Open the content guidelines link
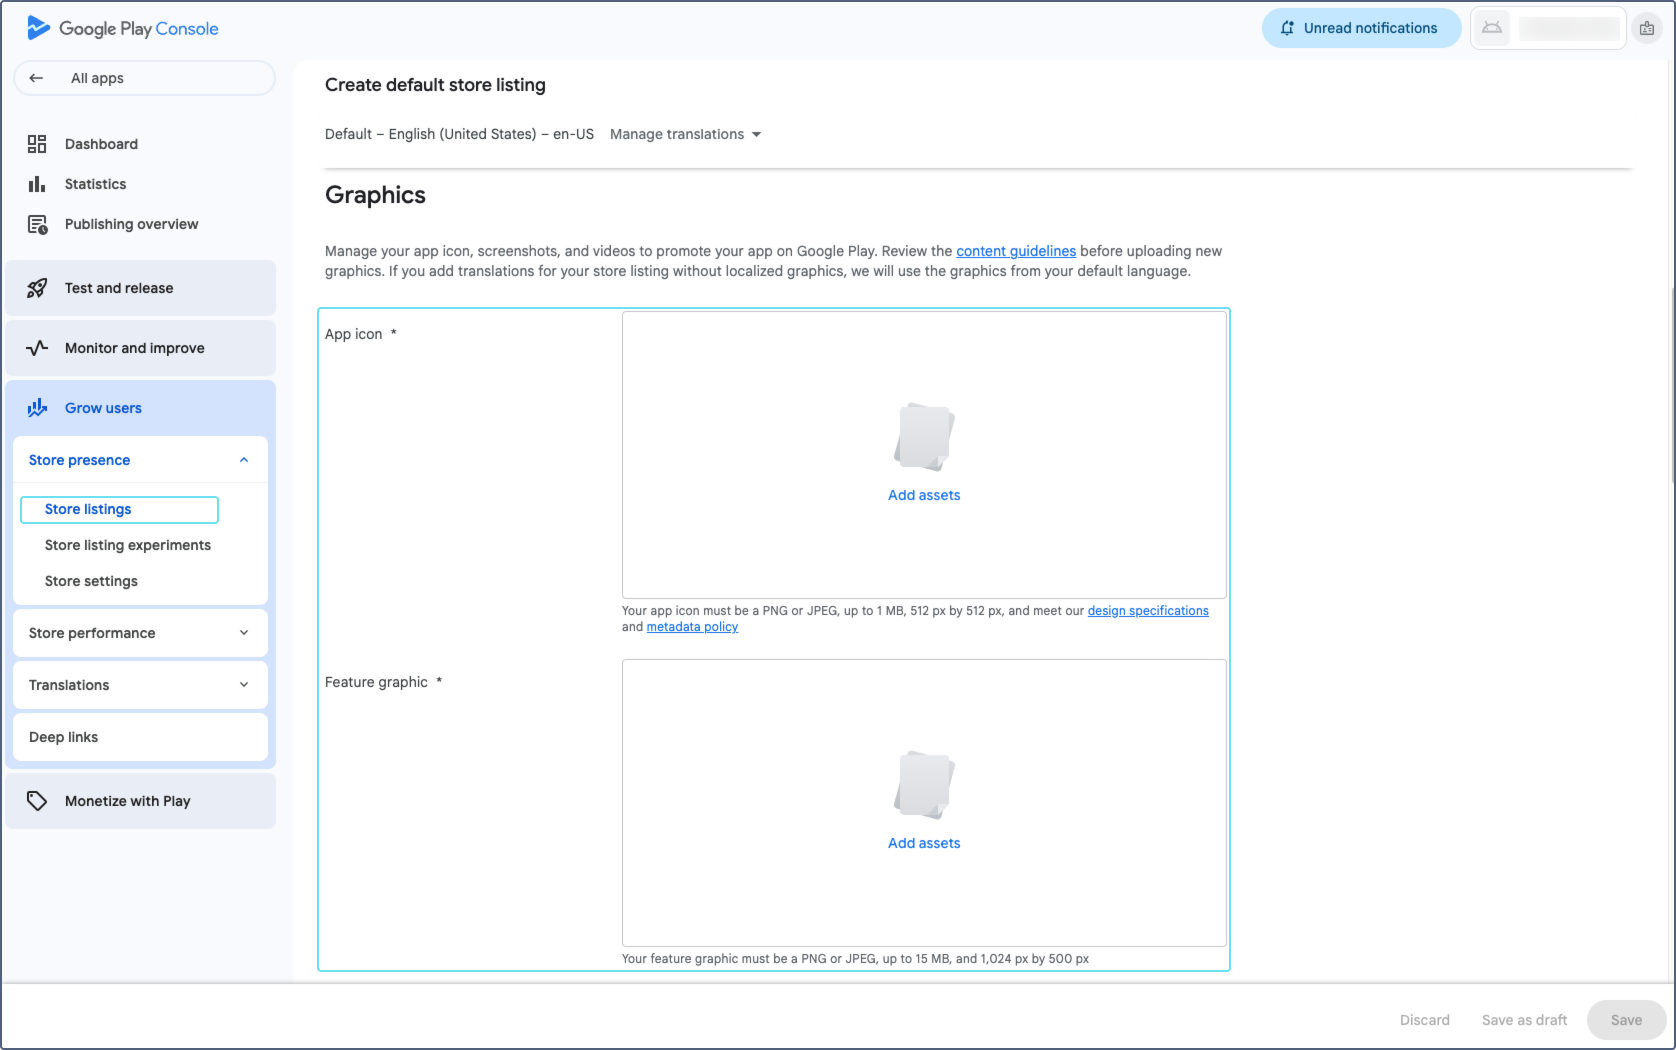The image size is (1676, 1050). (1016, 251)
